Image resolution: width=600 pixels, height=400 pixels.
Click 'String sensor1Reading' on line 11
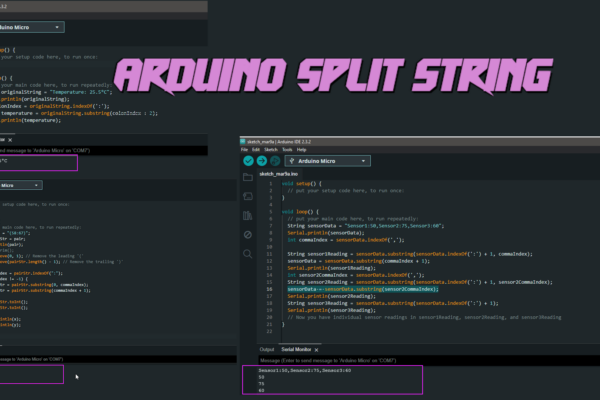(x=410, y=254)
